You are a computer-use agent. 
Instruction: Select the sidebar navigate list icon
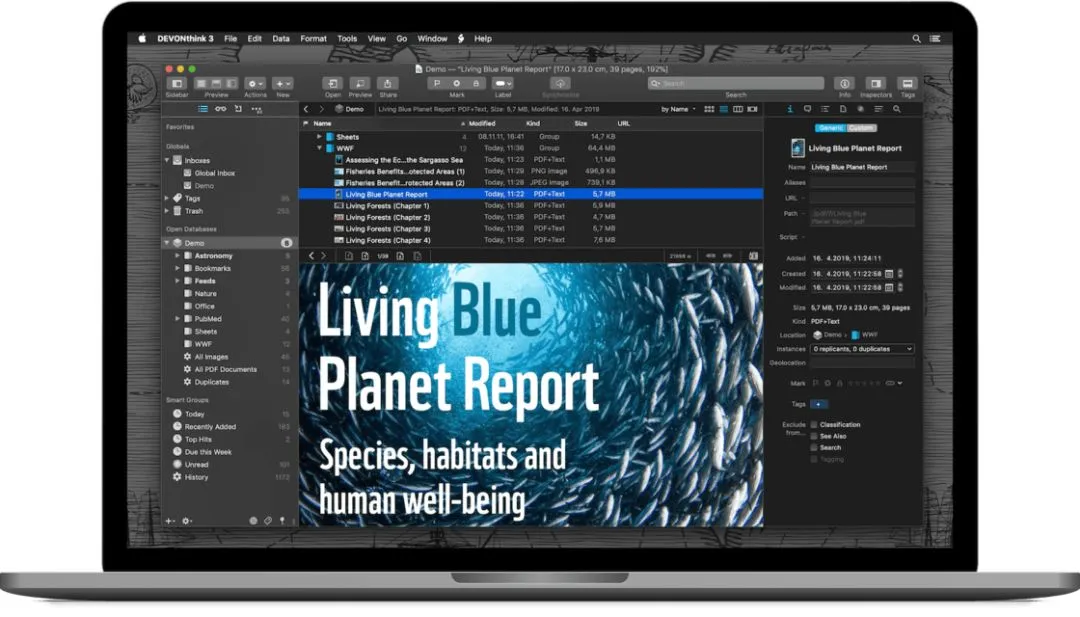click(x=202, y=109)
